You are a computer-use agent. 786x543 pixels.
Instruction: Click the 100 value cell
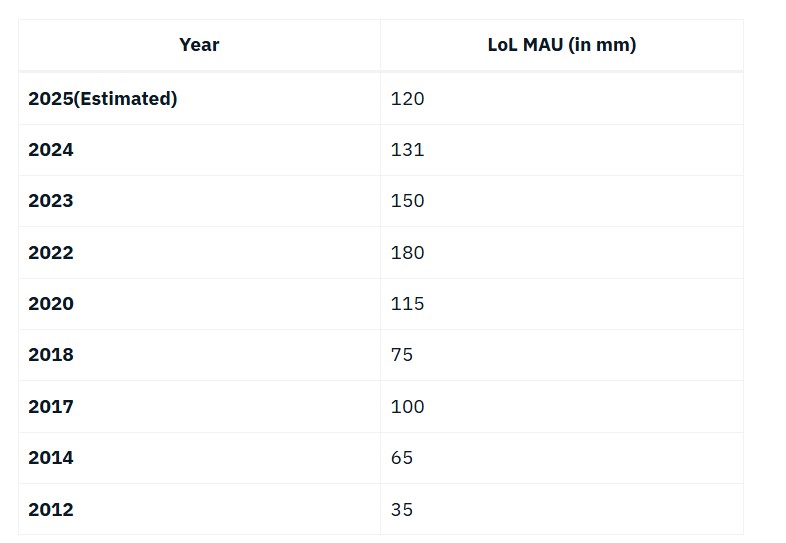coord(562,407)
